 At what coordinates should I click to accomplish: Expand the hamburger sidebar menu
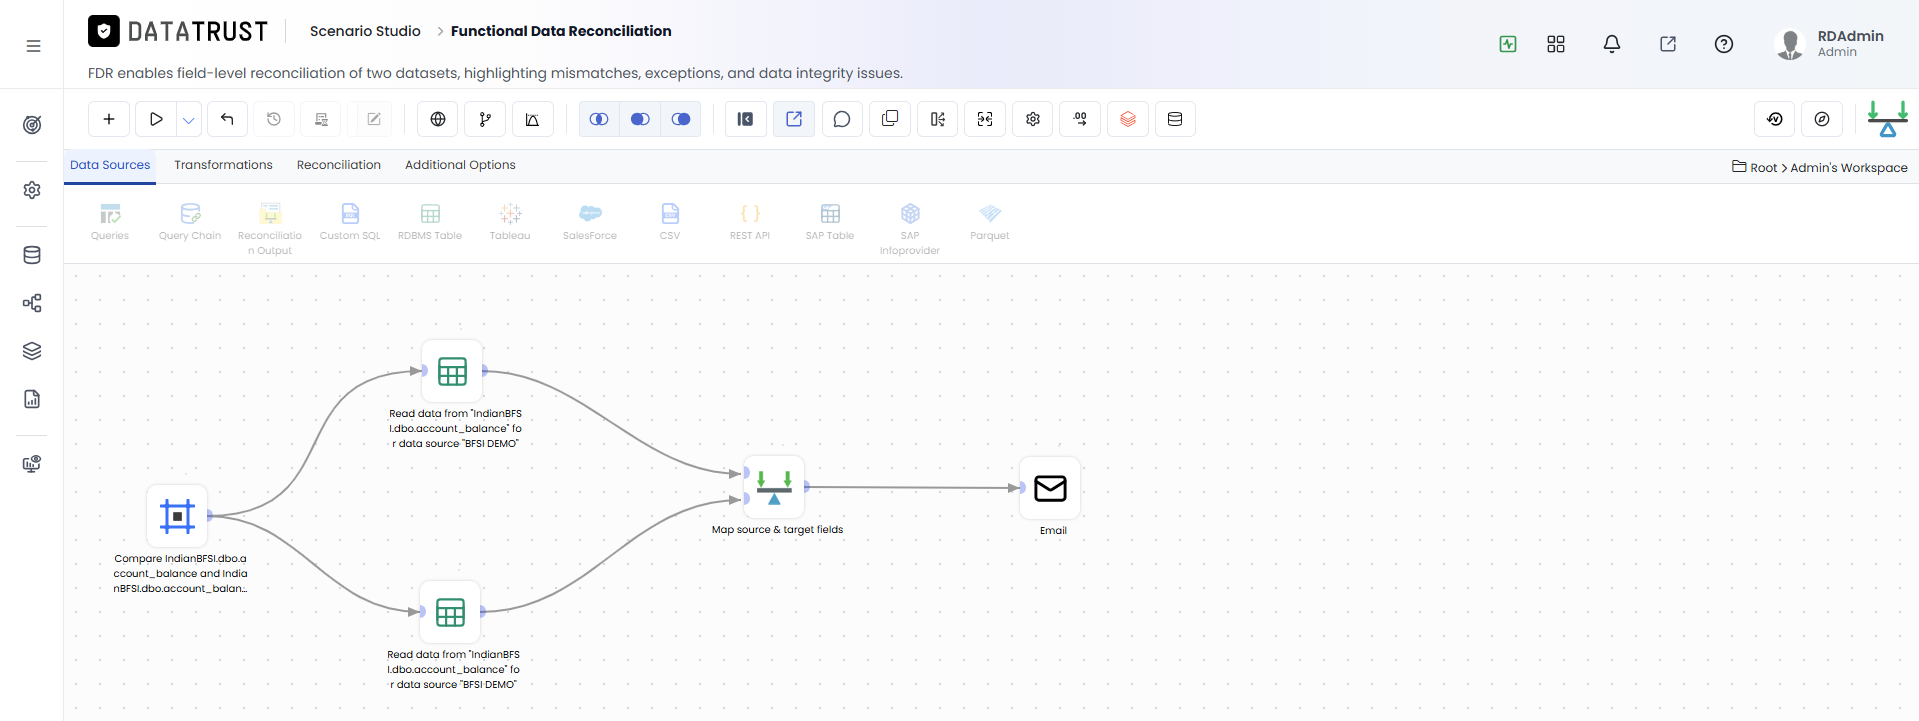click(33, 46)
